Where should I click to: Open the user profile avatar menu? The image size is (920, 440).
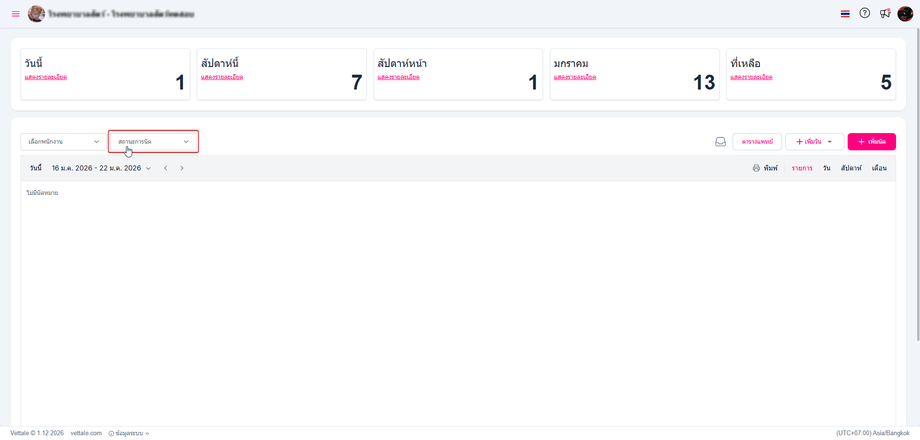pyautogui.click(x=905, y=13)
